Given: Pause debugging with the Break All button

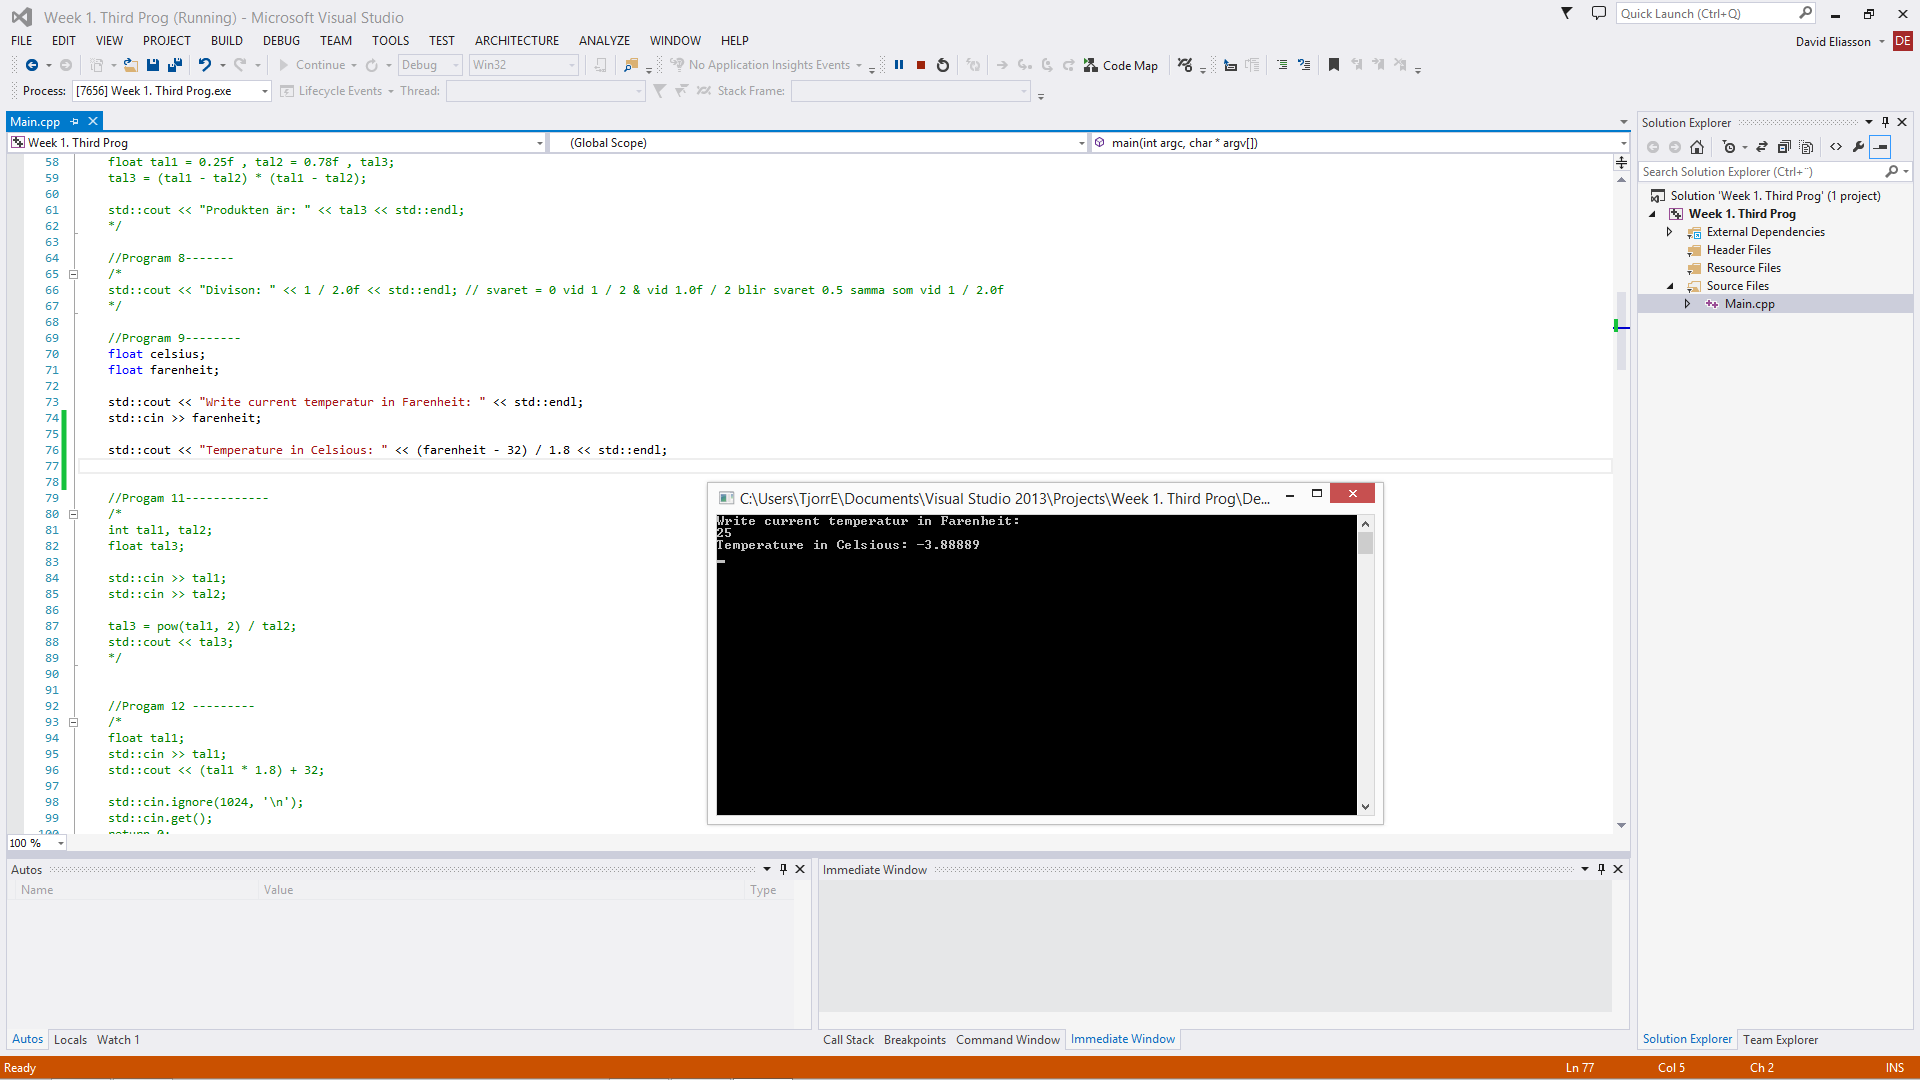Looking at the screenshot, I should pos(899,65).
